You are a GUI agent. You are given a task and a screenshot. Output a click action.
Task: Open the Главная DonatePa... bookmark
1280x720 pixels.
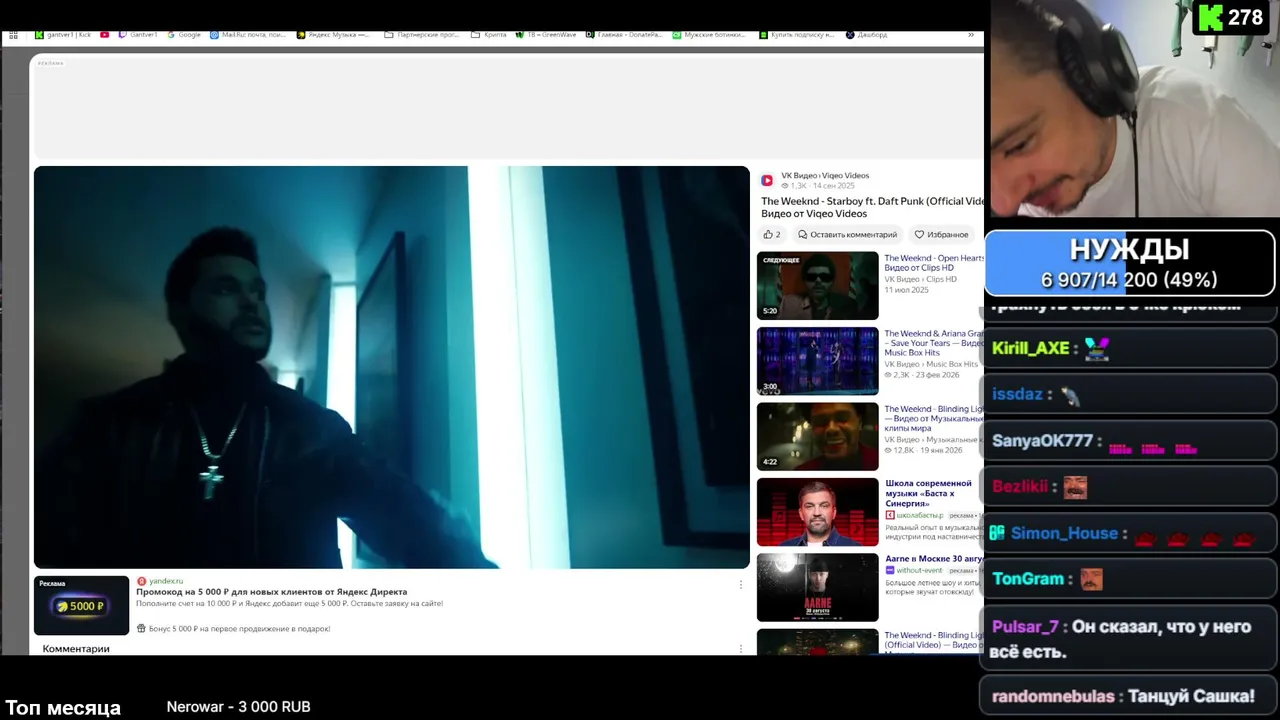tap(624, 35)
